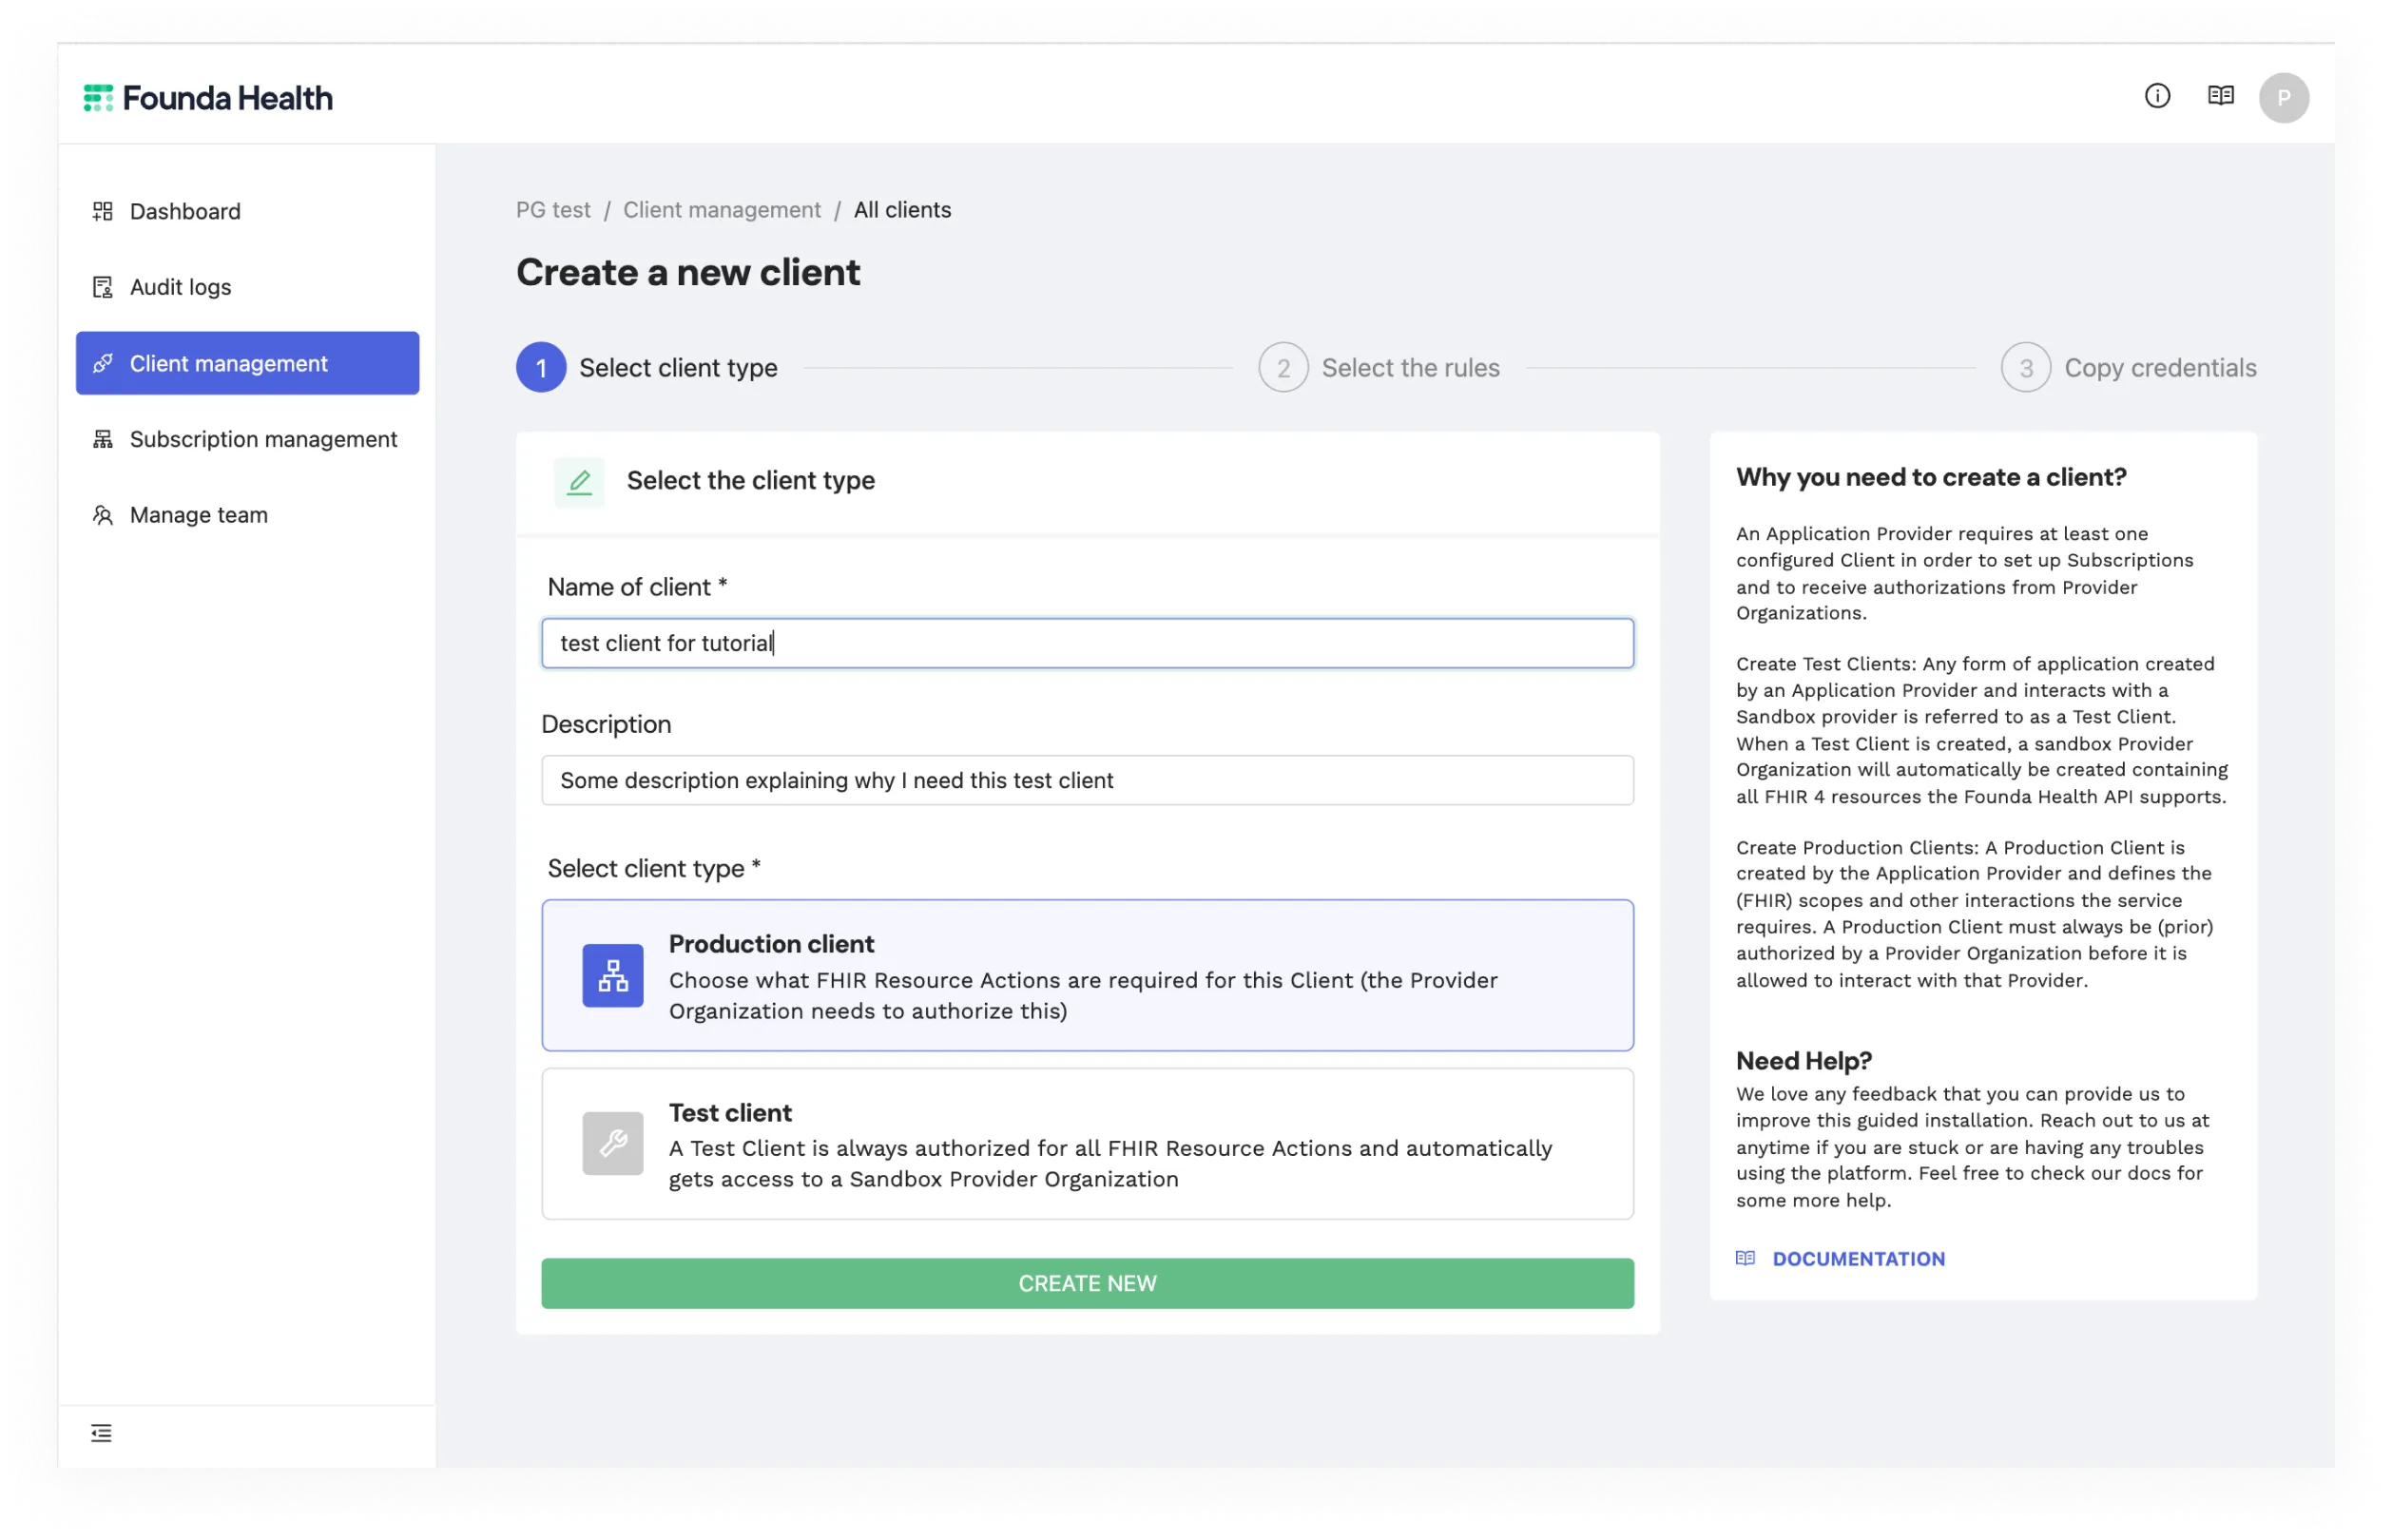Viewport: 2392px width, 1540px height.
Task: Click the 'Need Help?' heading
Action: coord(1803,1060)
